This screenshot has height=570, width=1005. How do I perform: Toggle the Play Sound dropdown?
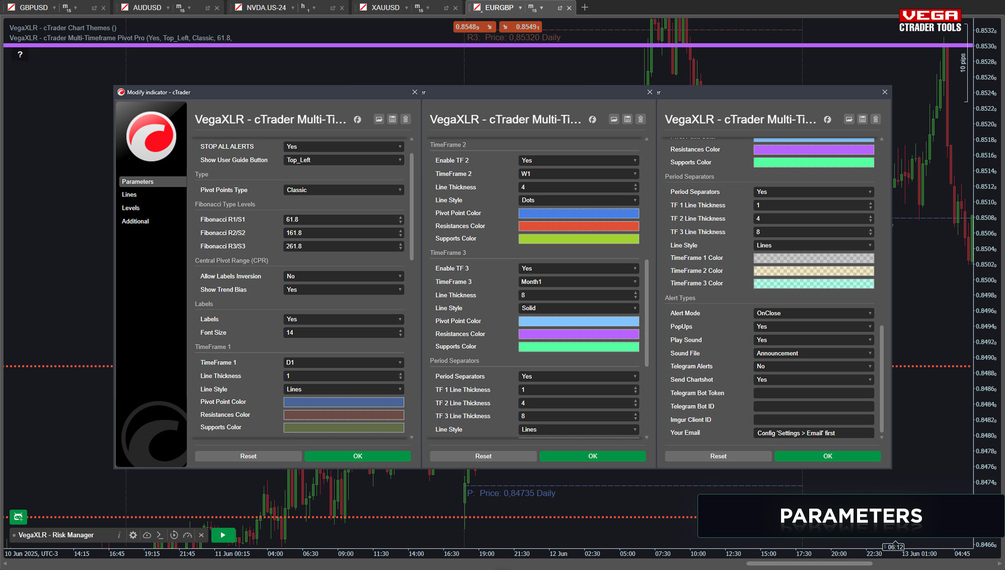(814, 340)
